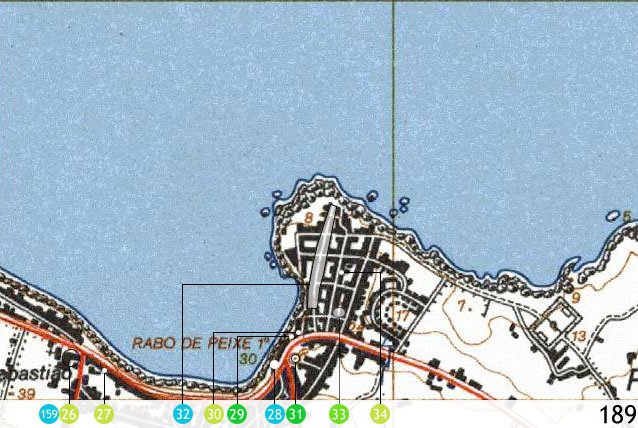Screen dimensions: 638x428
Task: Click the page number 189
Action: 618,414
